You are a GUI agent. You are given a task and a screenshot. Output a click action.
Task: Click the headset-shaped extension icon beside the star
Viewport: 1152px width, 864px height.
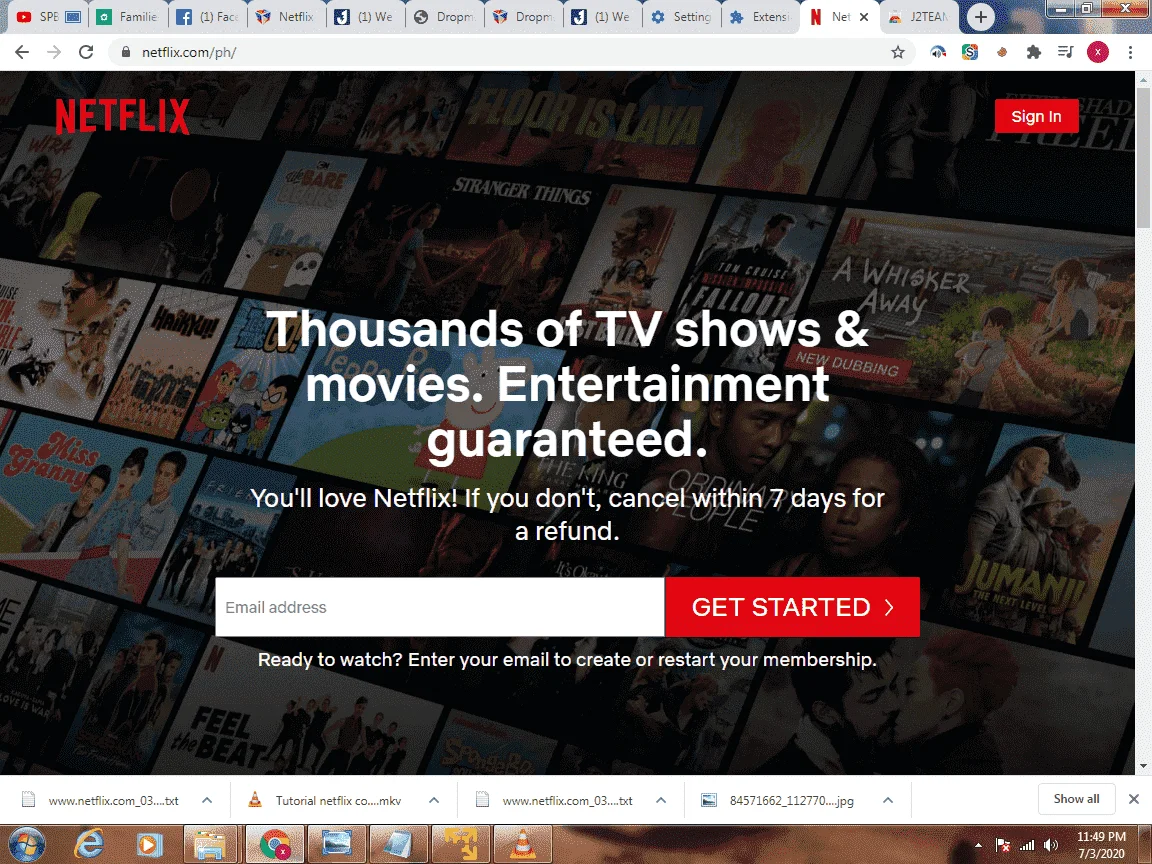tap(938, 52)
